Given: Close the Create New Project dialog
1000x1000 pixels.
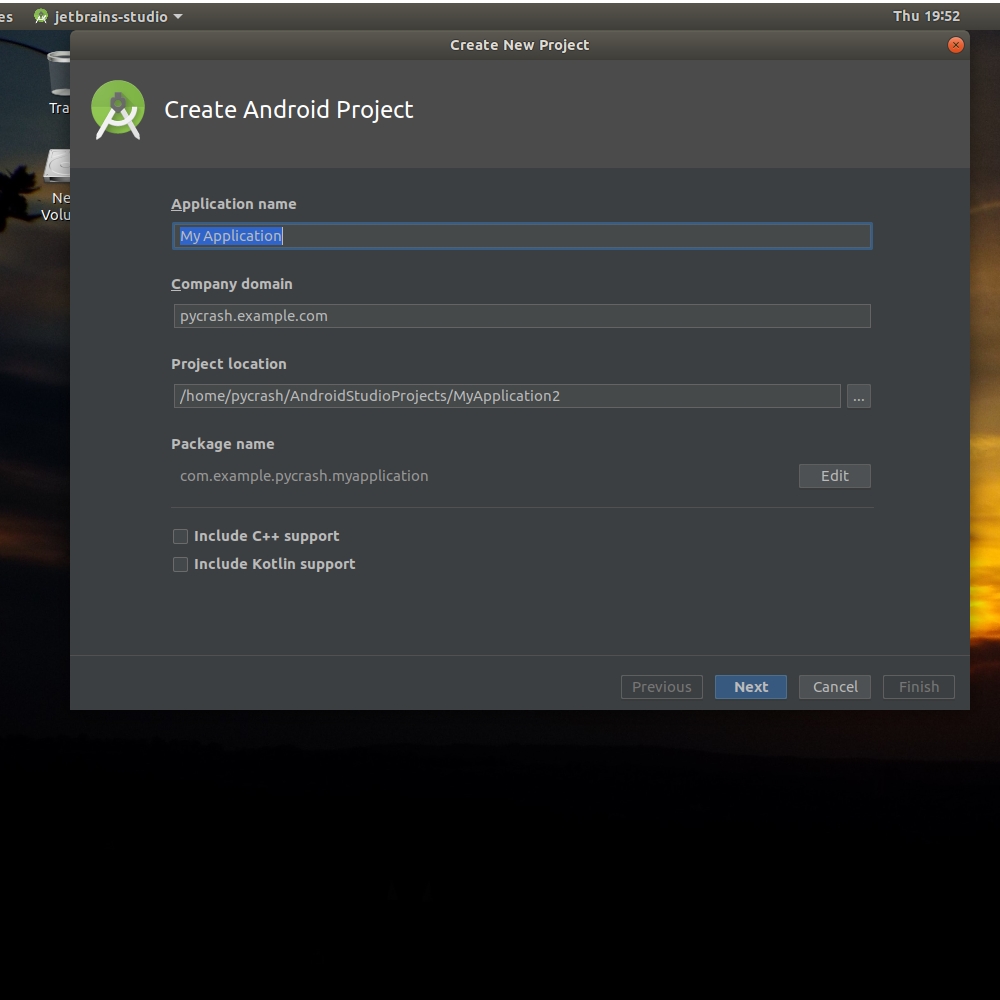Looking at the screenshot, I should click(x=955, y=44).
